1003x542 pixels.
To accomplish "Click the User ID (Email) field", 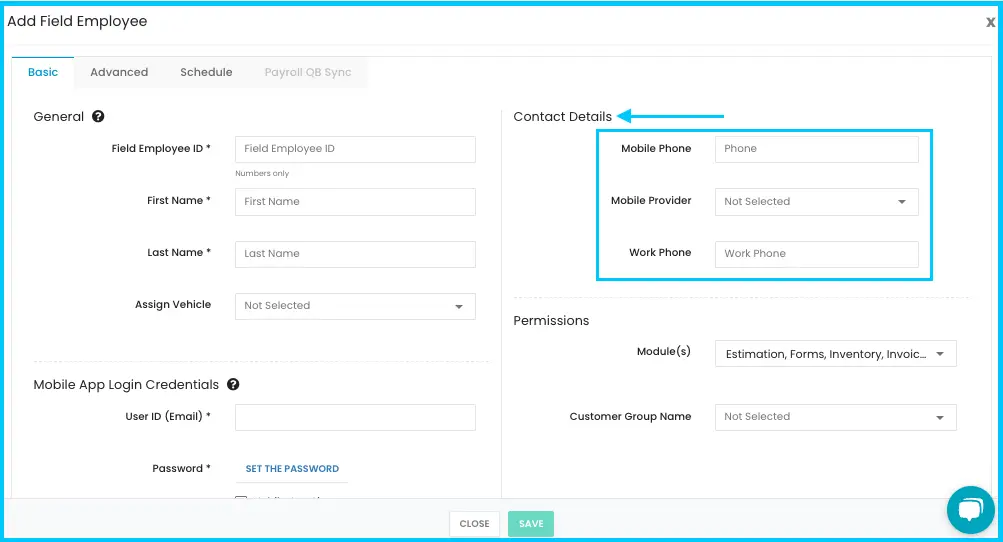I will pos(355,417).
